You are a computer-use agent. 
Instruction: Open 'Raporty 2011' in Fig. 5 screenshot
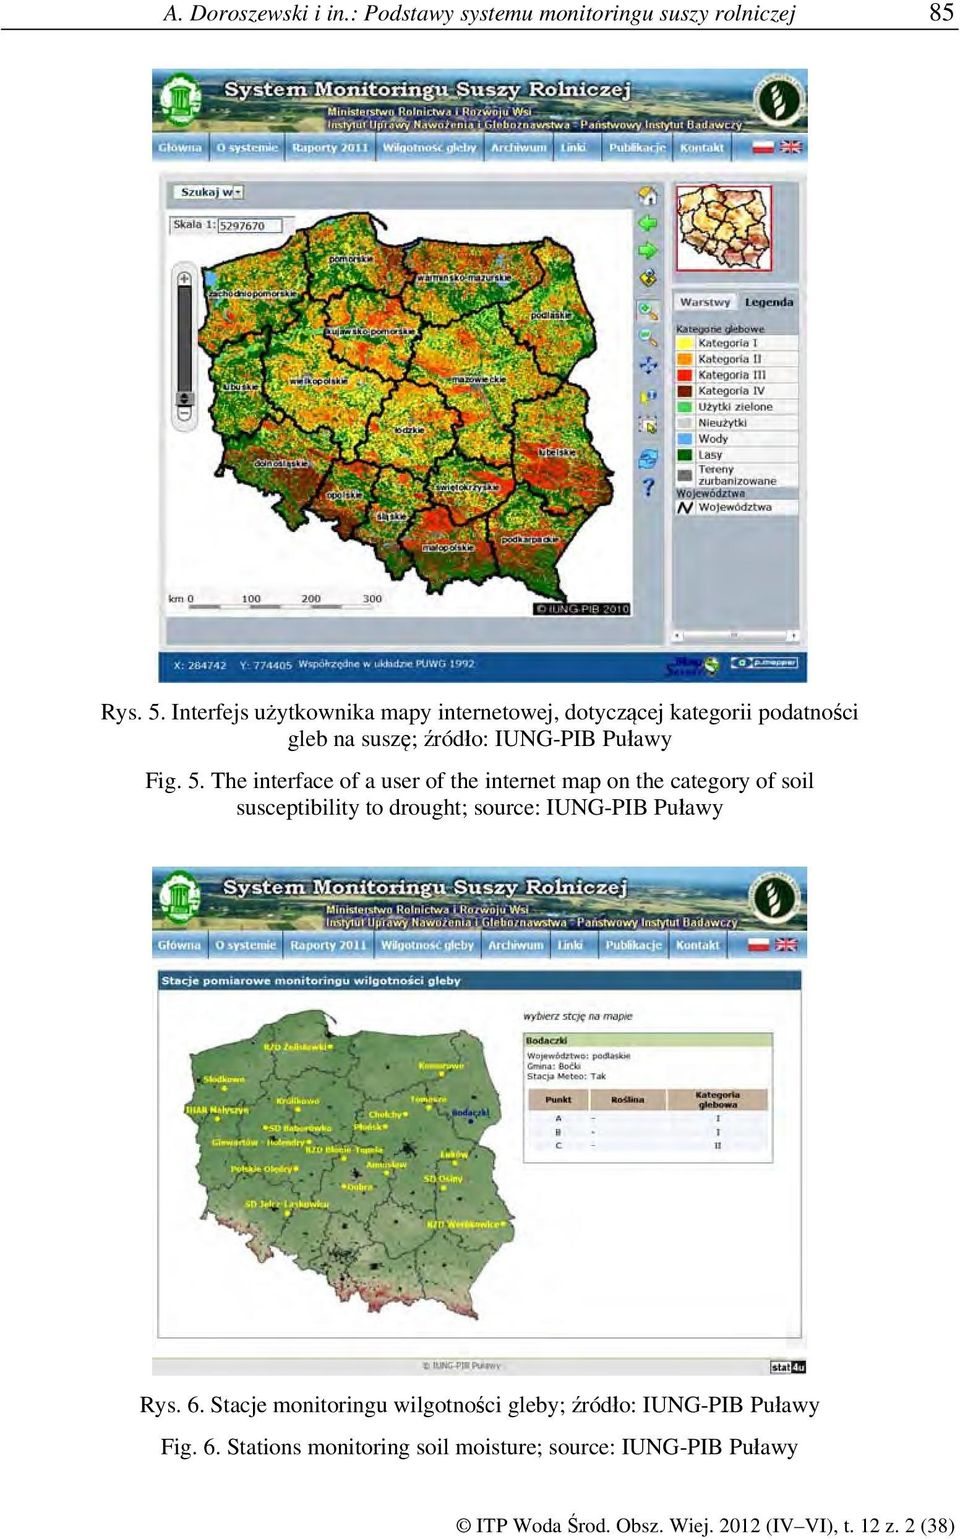pyautogui.click(x=330, y=147)
